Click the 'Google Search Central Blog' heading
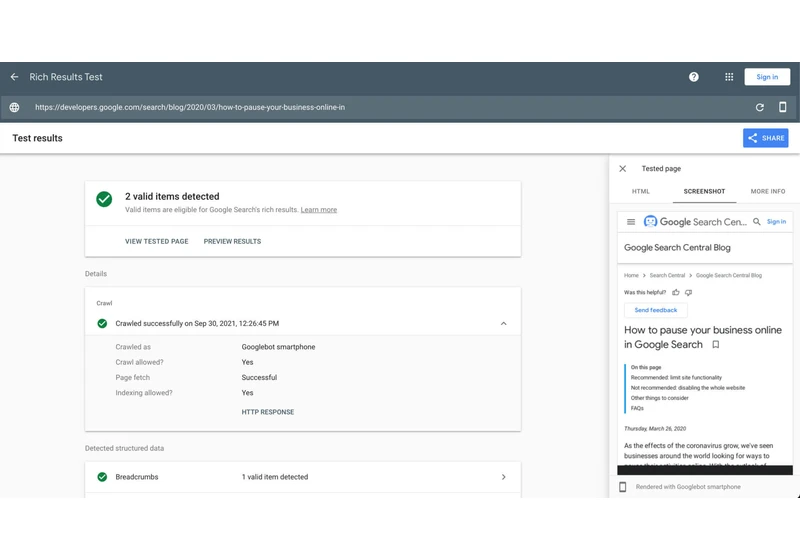Viewport: 800px width, 560px height. click(x=677, y=248)
